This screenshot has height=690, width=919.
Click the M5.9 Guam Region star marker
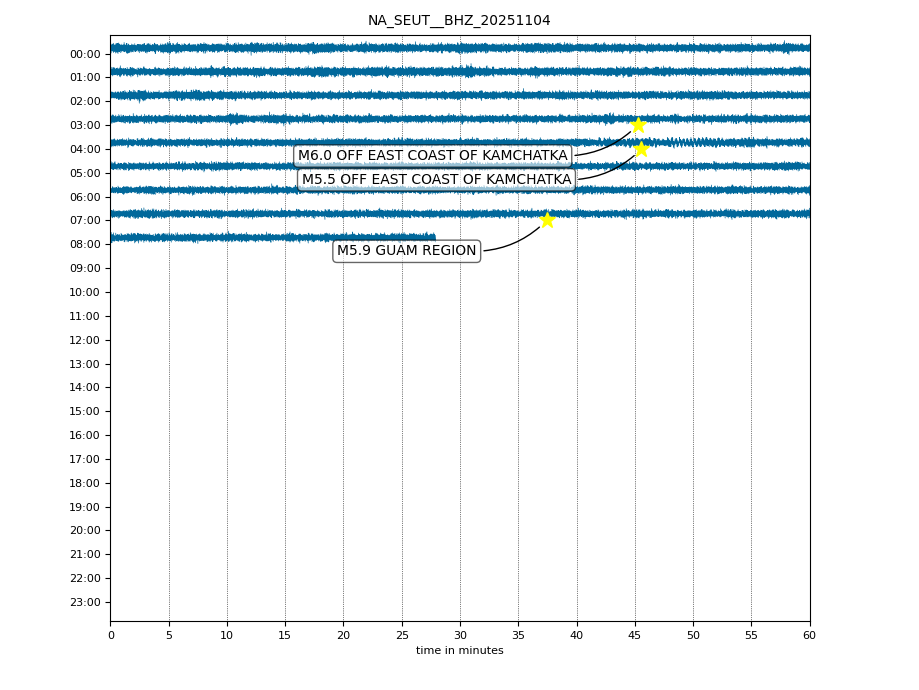point(547,220)
